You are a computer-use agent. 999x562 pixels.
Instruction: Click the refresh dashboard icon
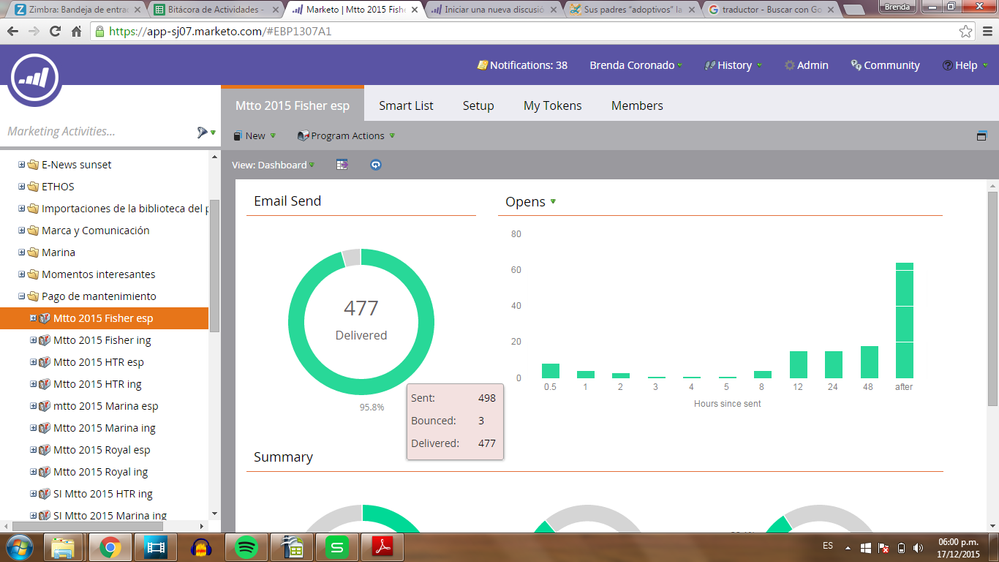[x=376, y=165]
